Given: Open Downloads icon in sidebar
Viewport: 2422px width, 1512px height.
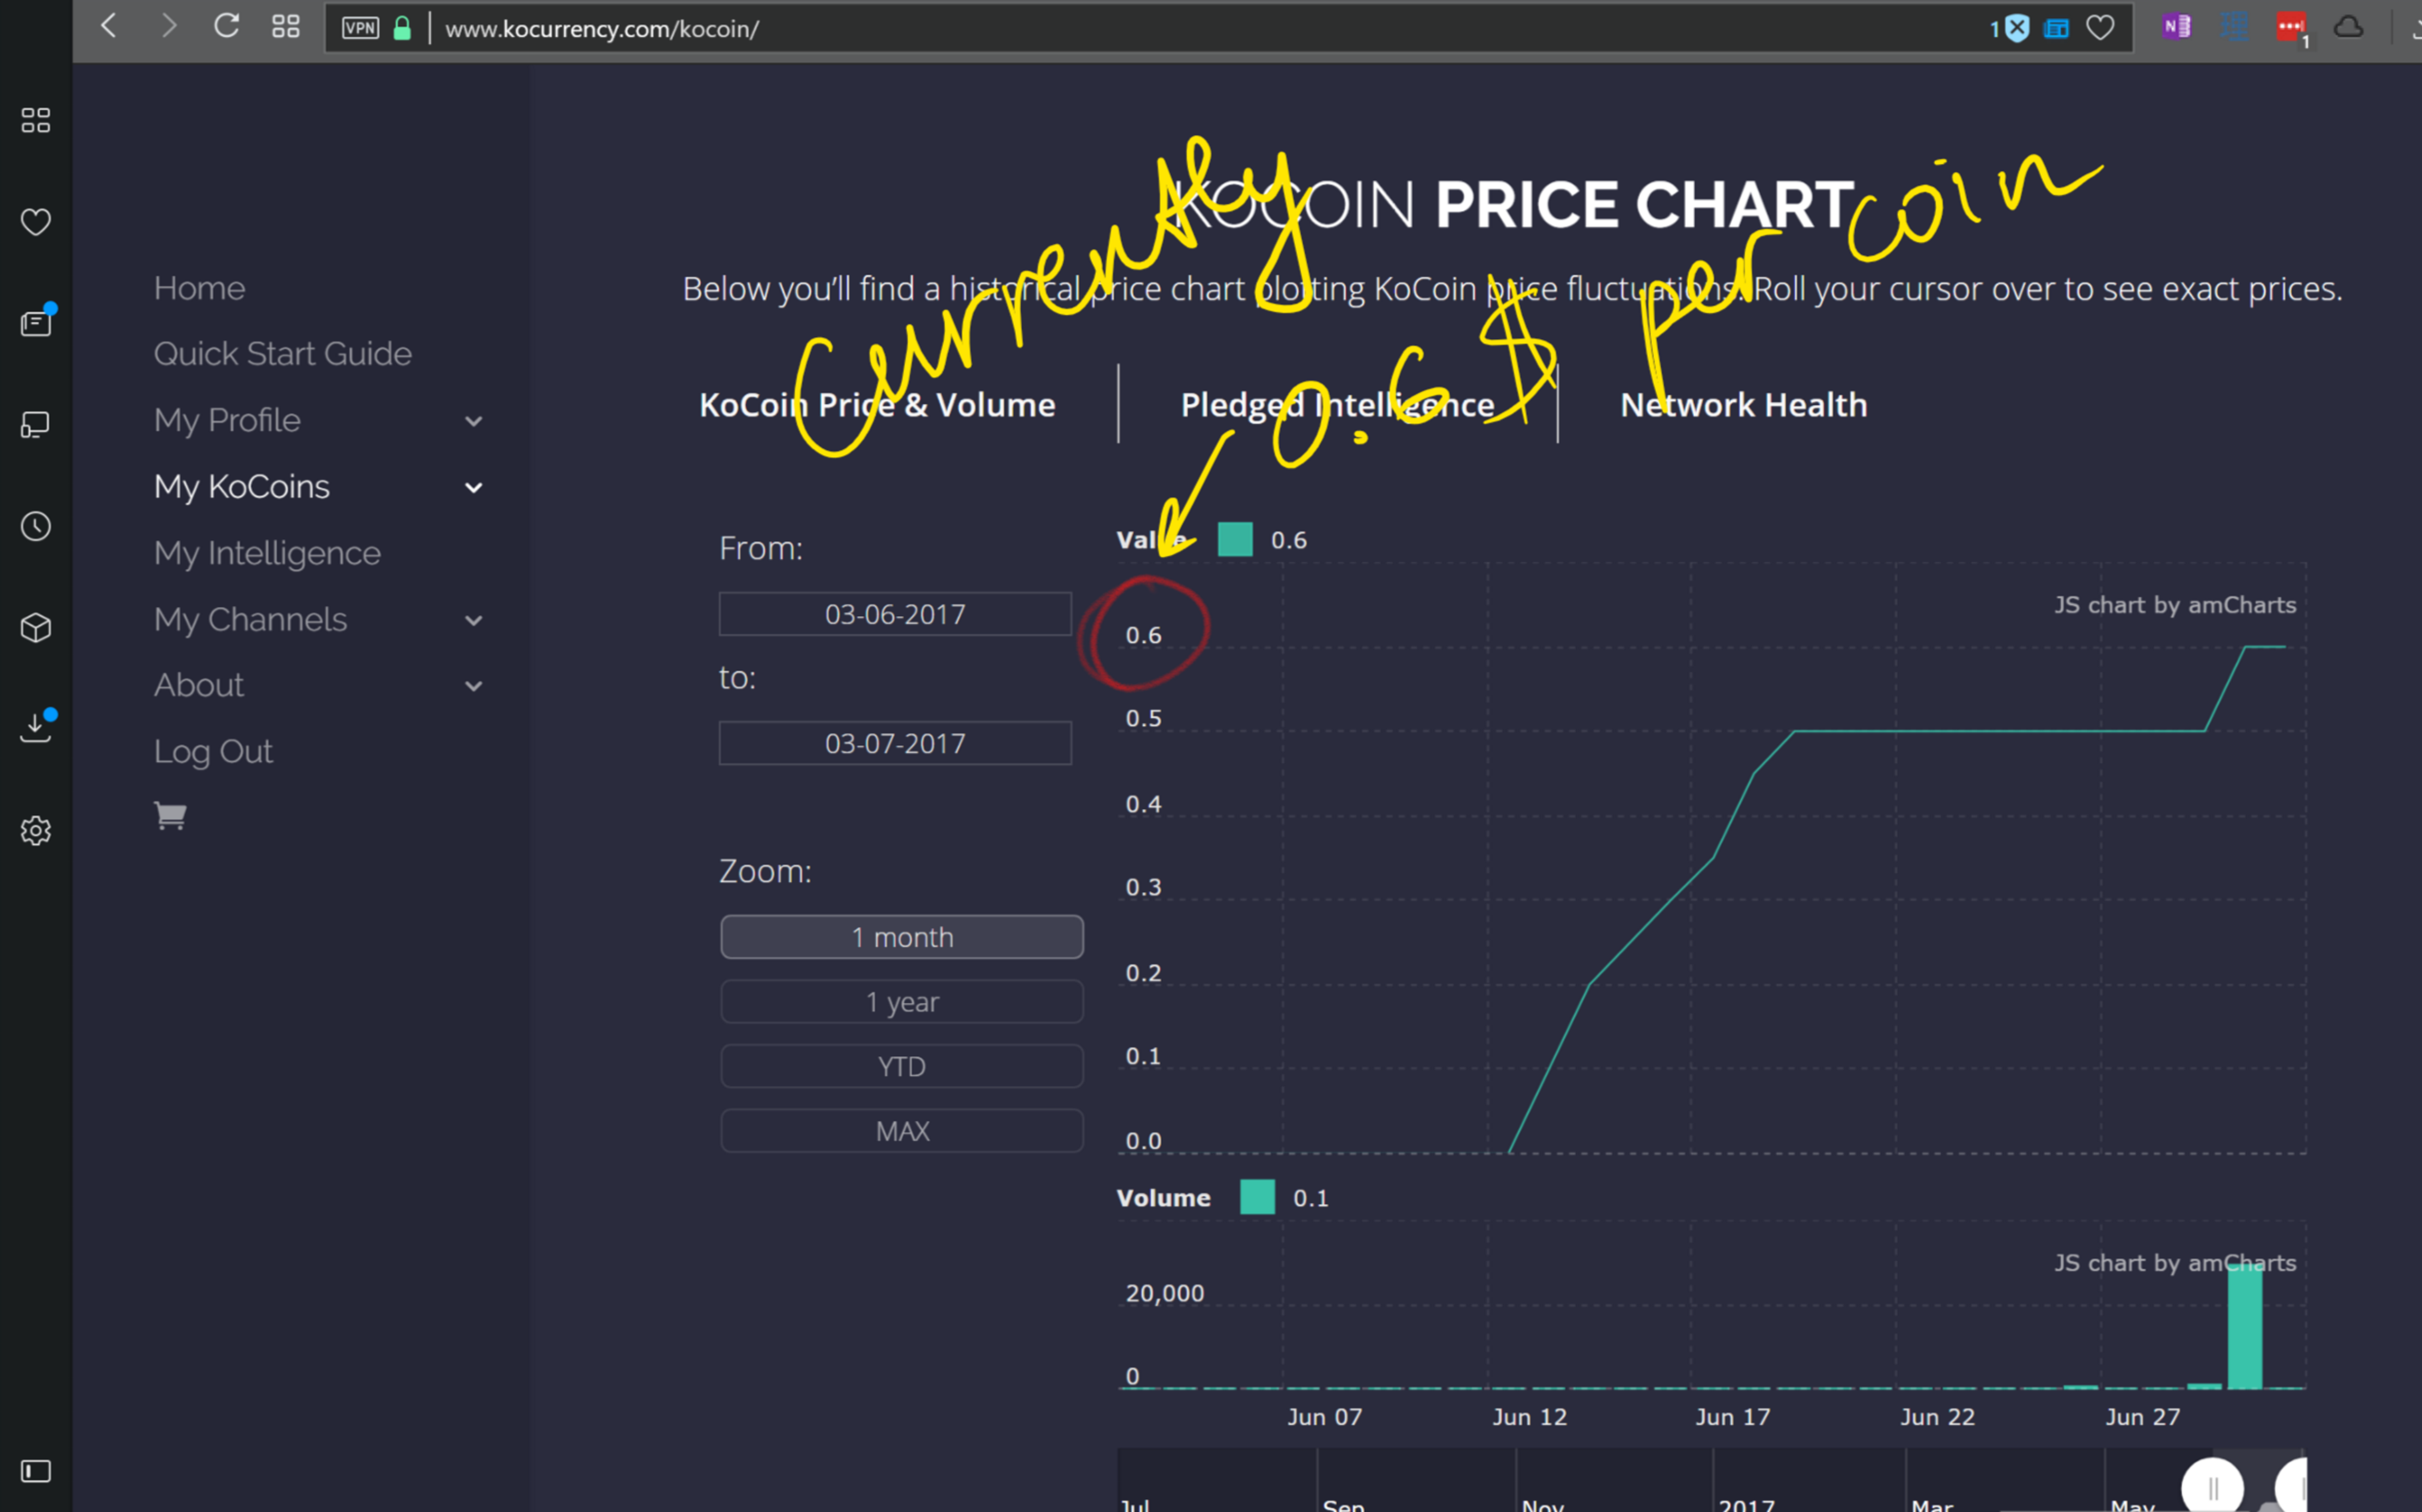Looking at the screenshot, I should pos(36,727).
